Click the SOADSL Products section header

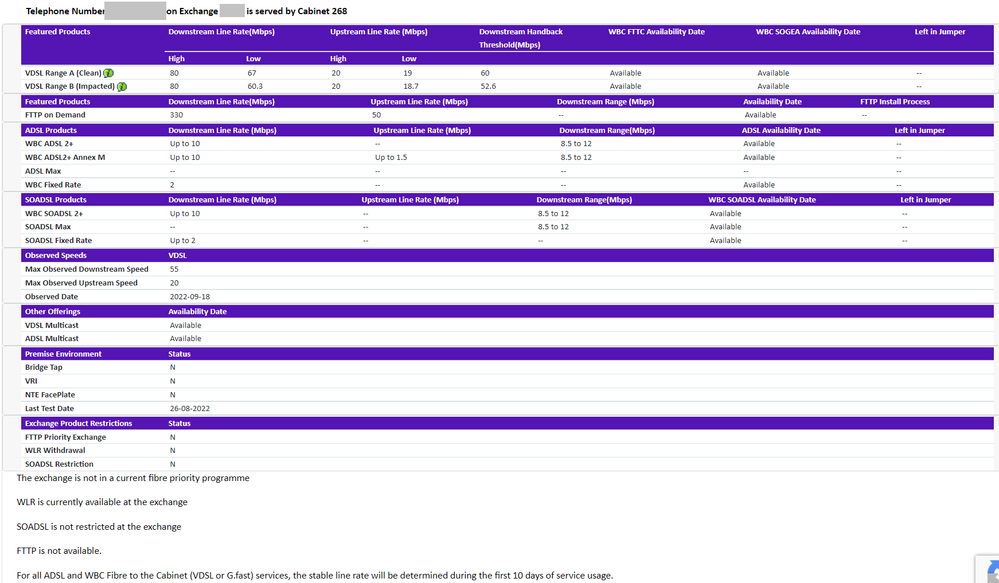click(x=56, y=200)
